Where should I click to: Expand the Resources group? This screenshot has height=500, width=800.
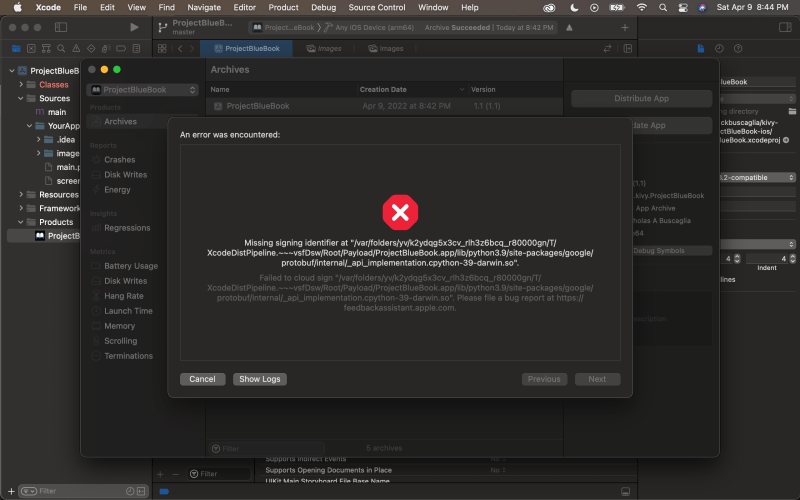click(21, 194)
